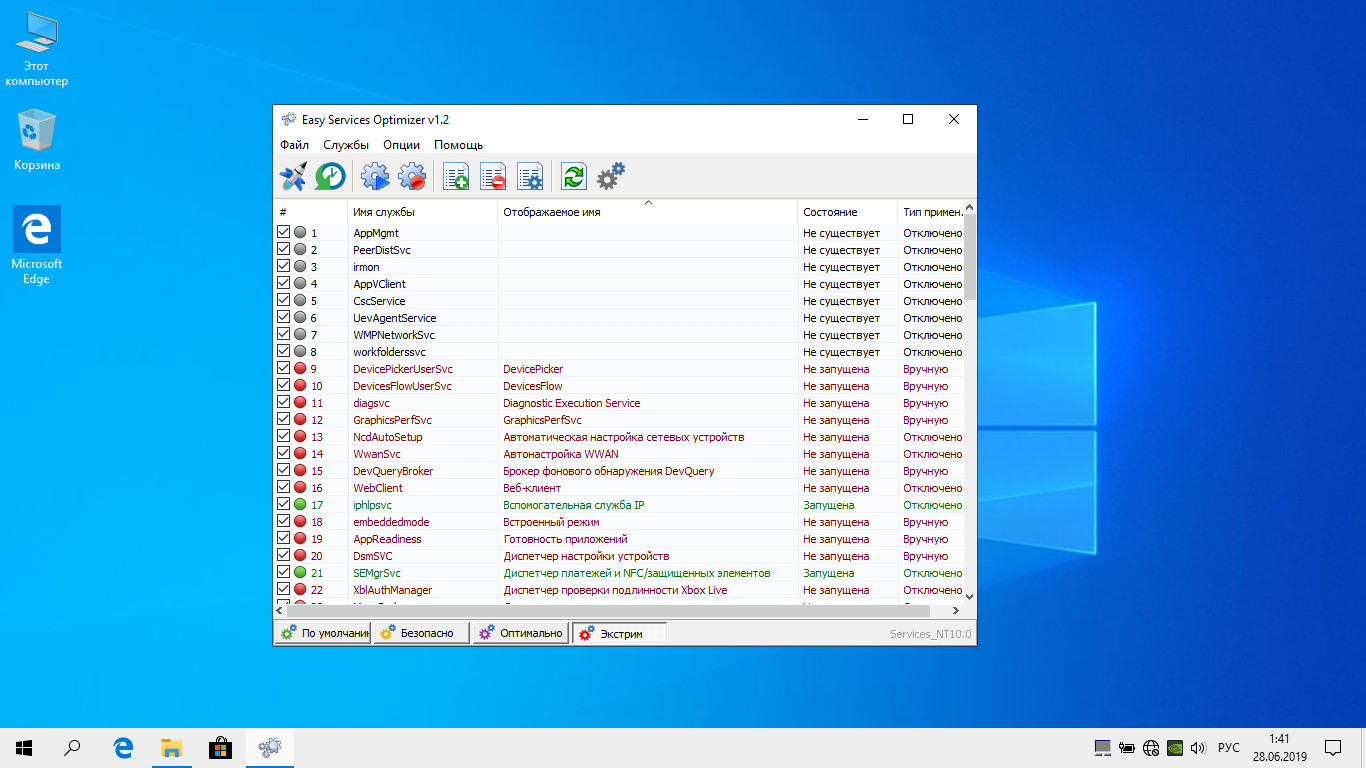The image size is (1366, 768).
Task: Select the Оптимально preset button
Action: (x=520, y=633)
